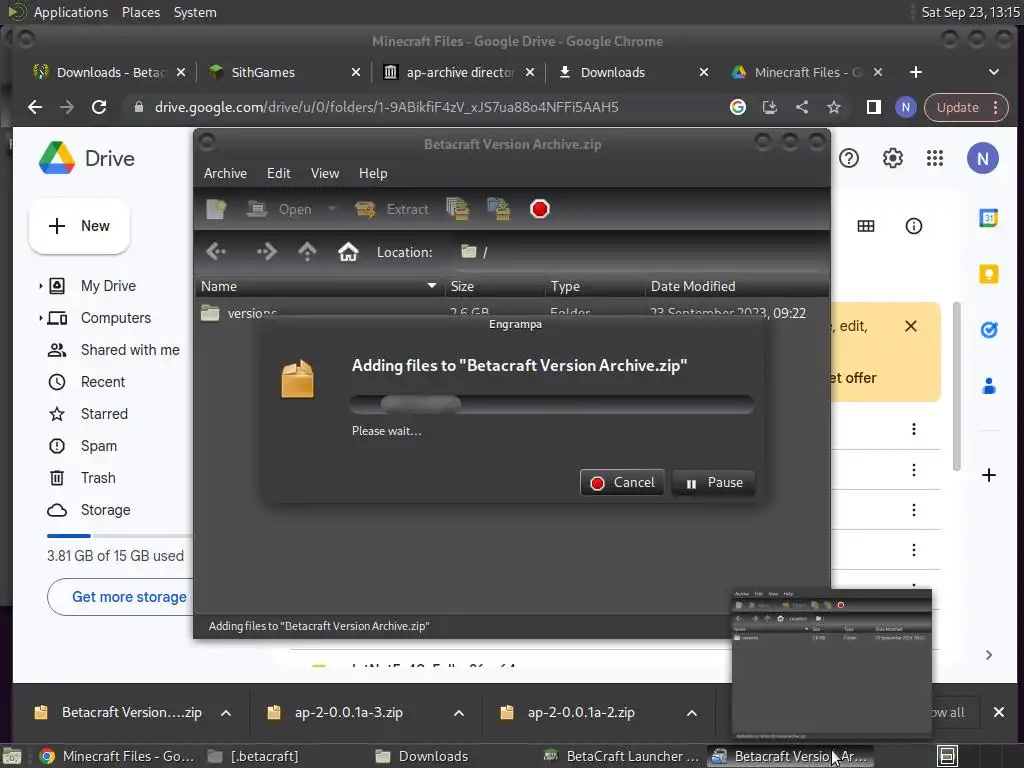Go back with Engrampa's left arrow
Screen dimensions: 1024x768
(x=216, y=251)
